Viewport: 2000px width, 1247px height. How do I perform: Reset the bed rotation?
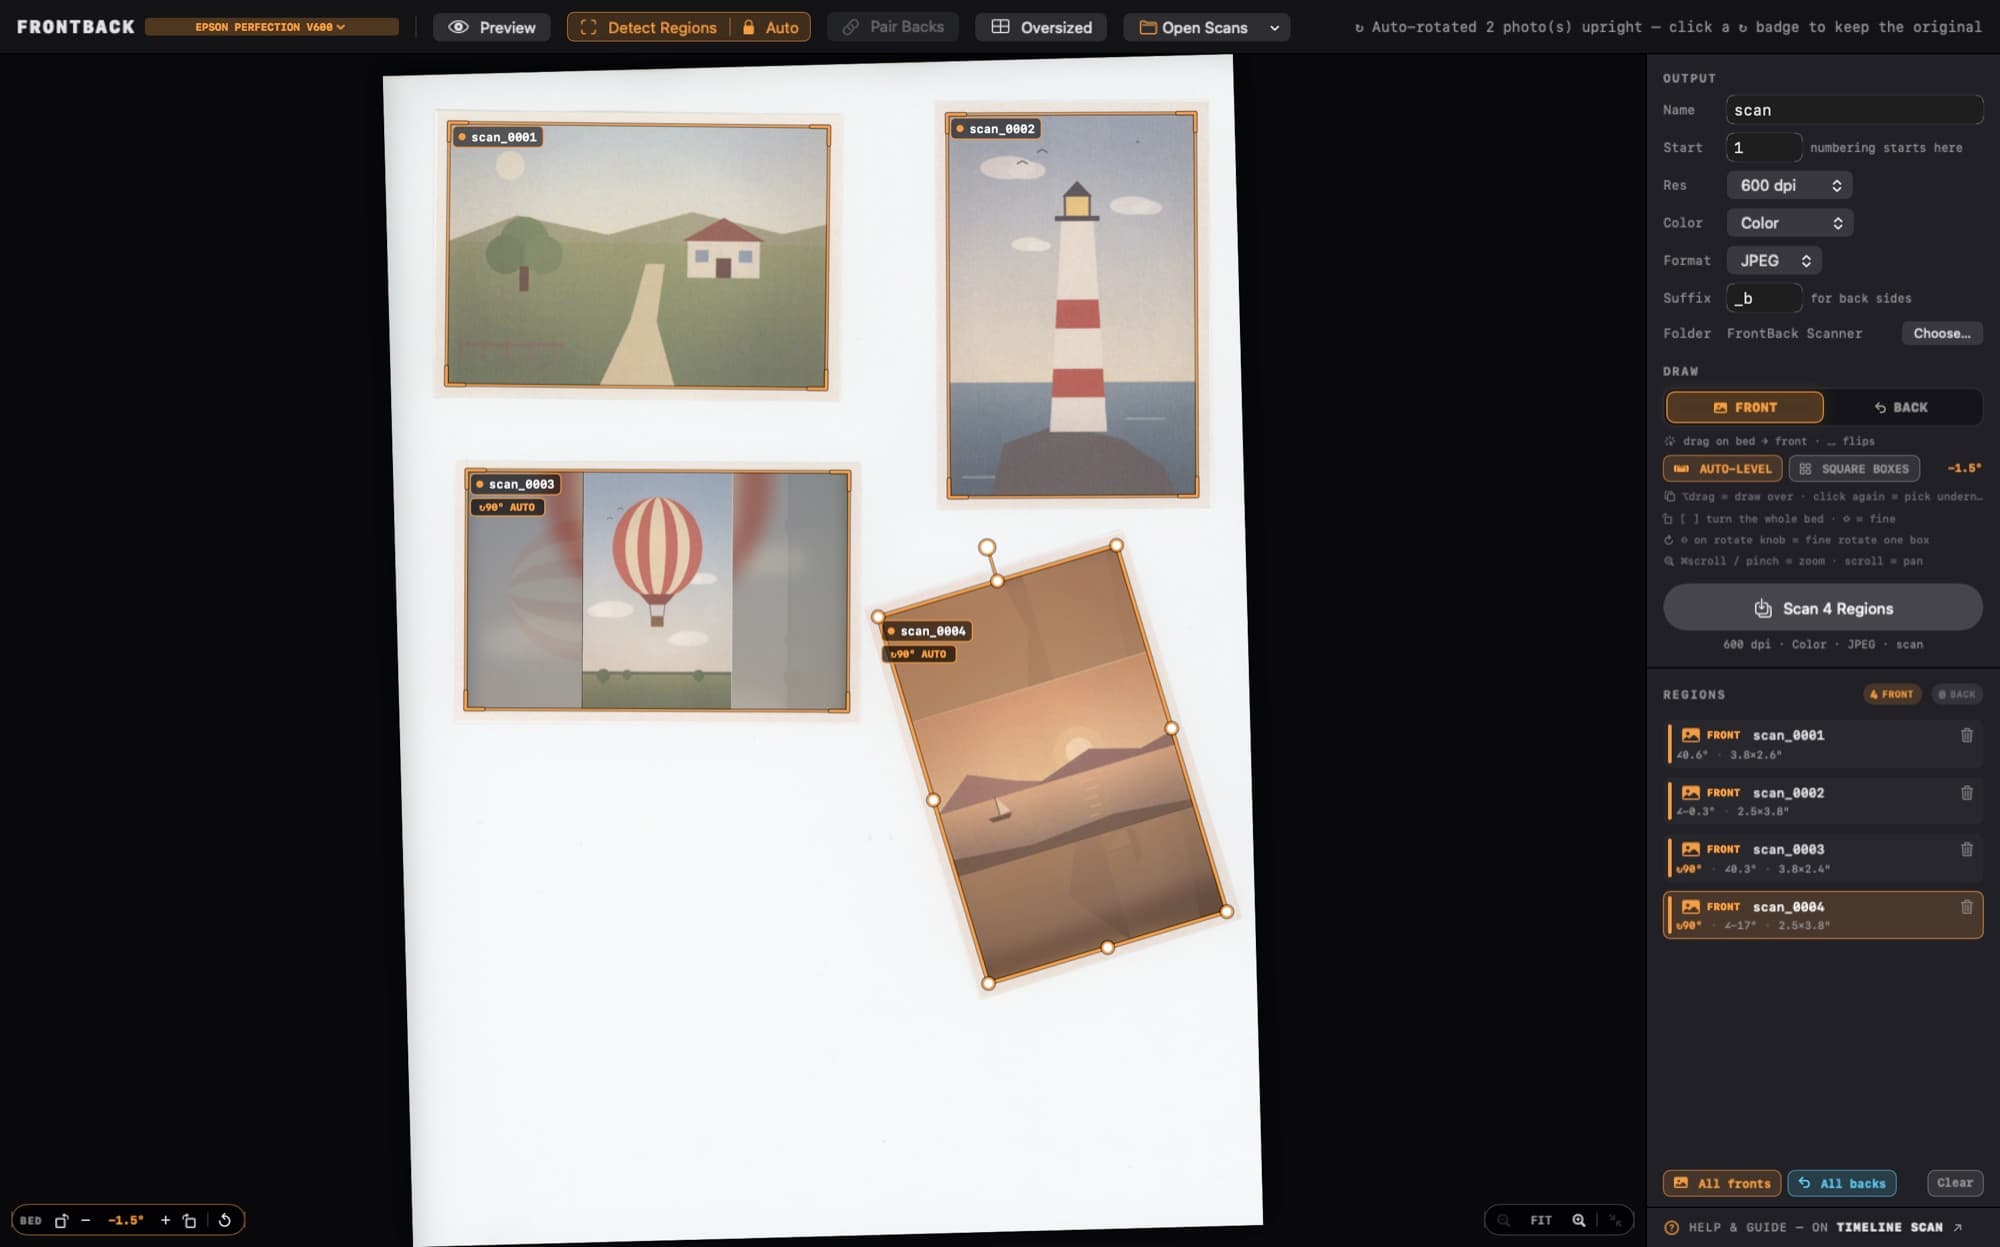(x=225, y=1220)
